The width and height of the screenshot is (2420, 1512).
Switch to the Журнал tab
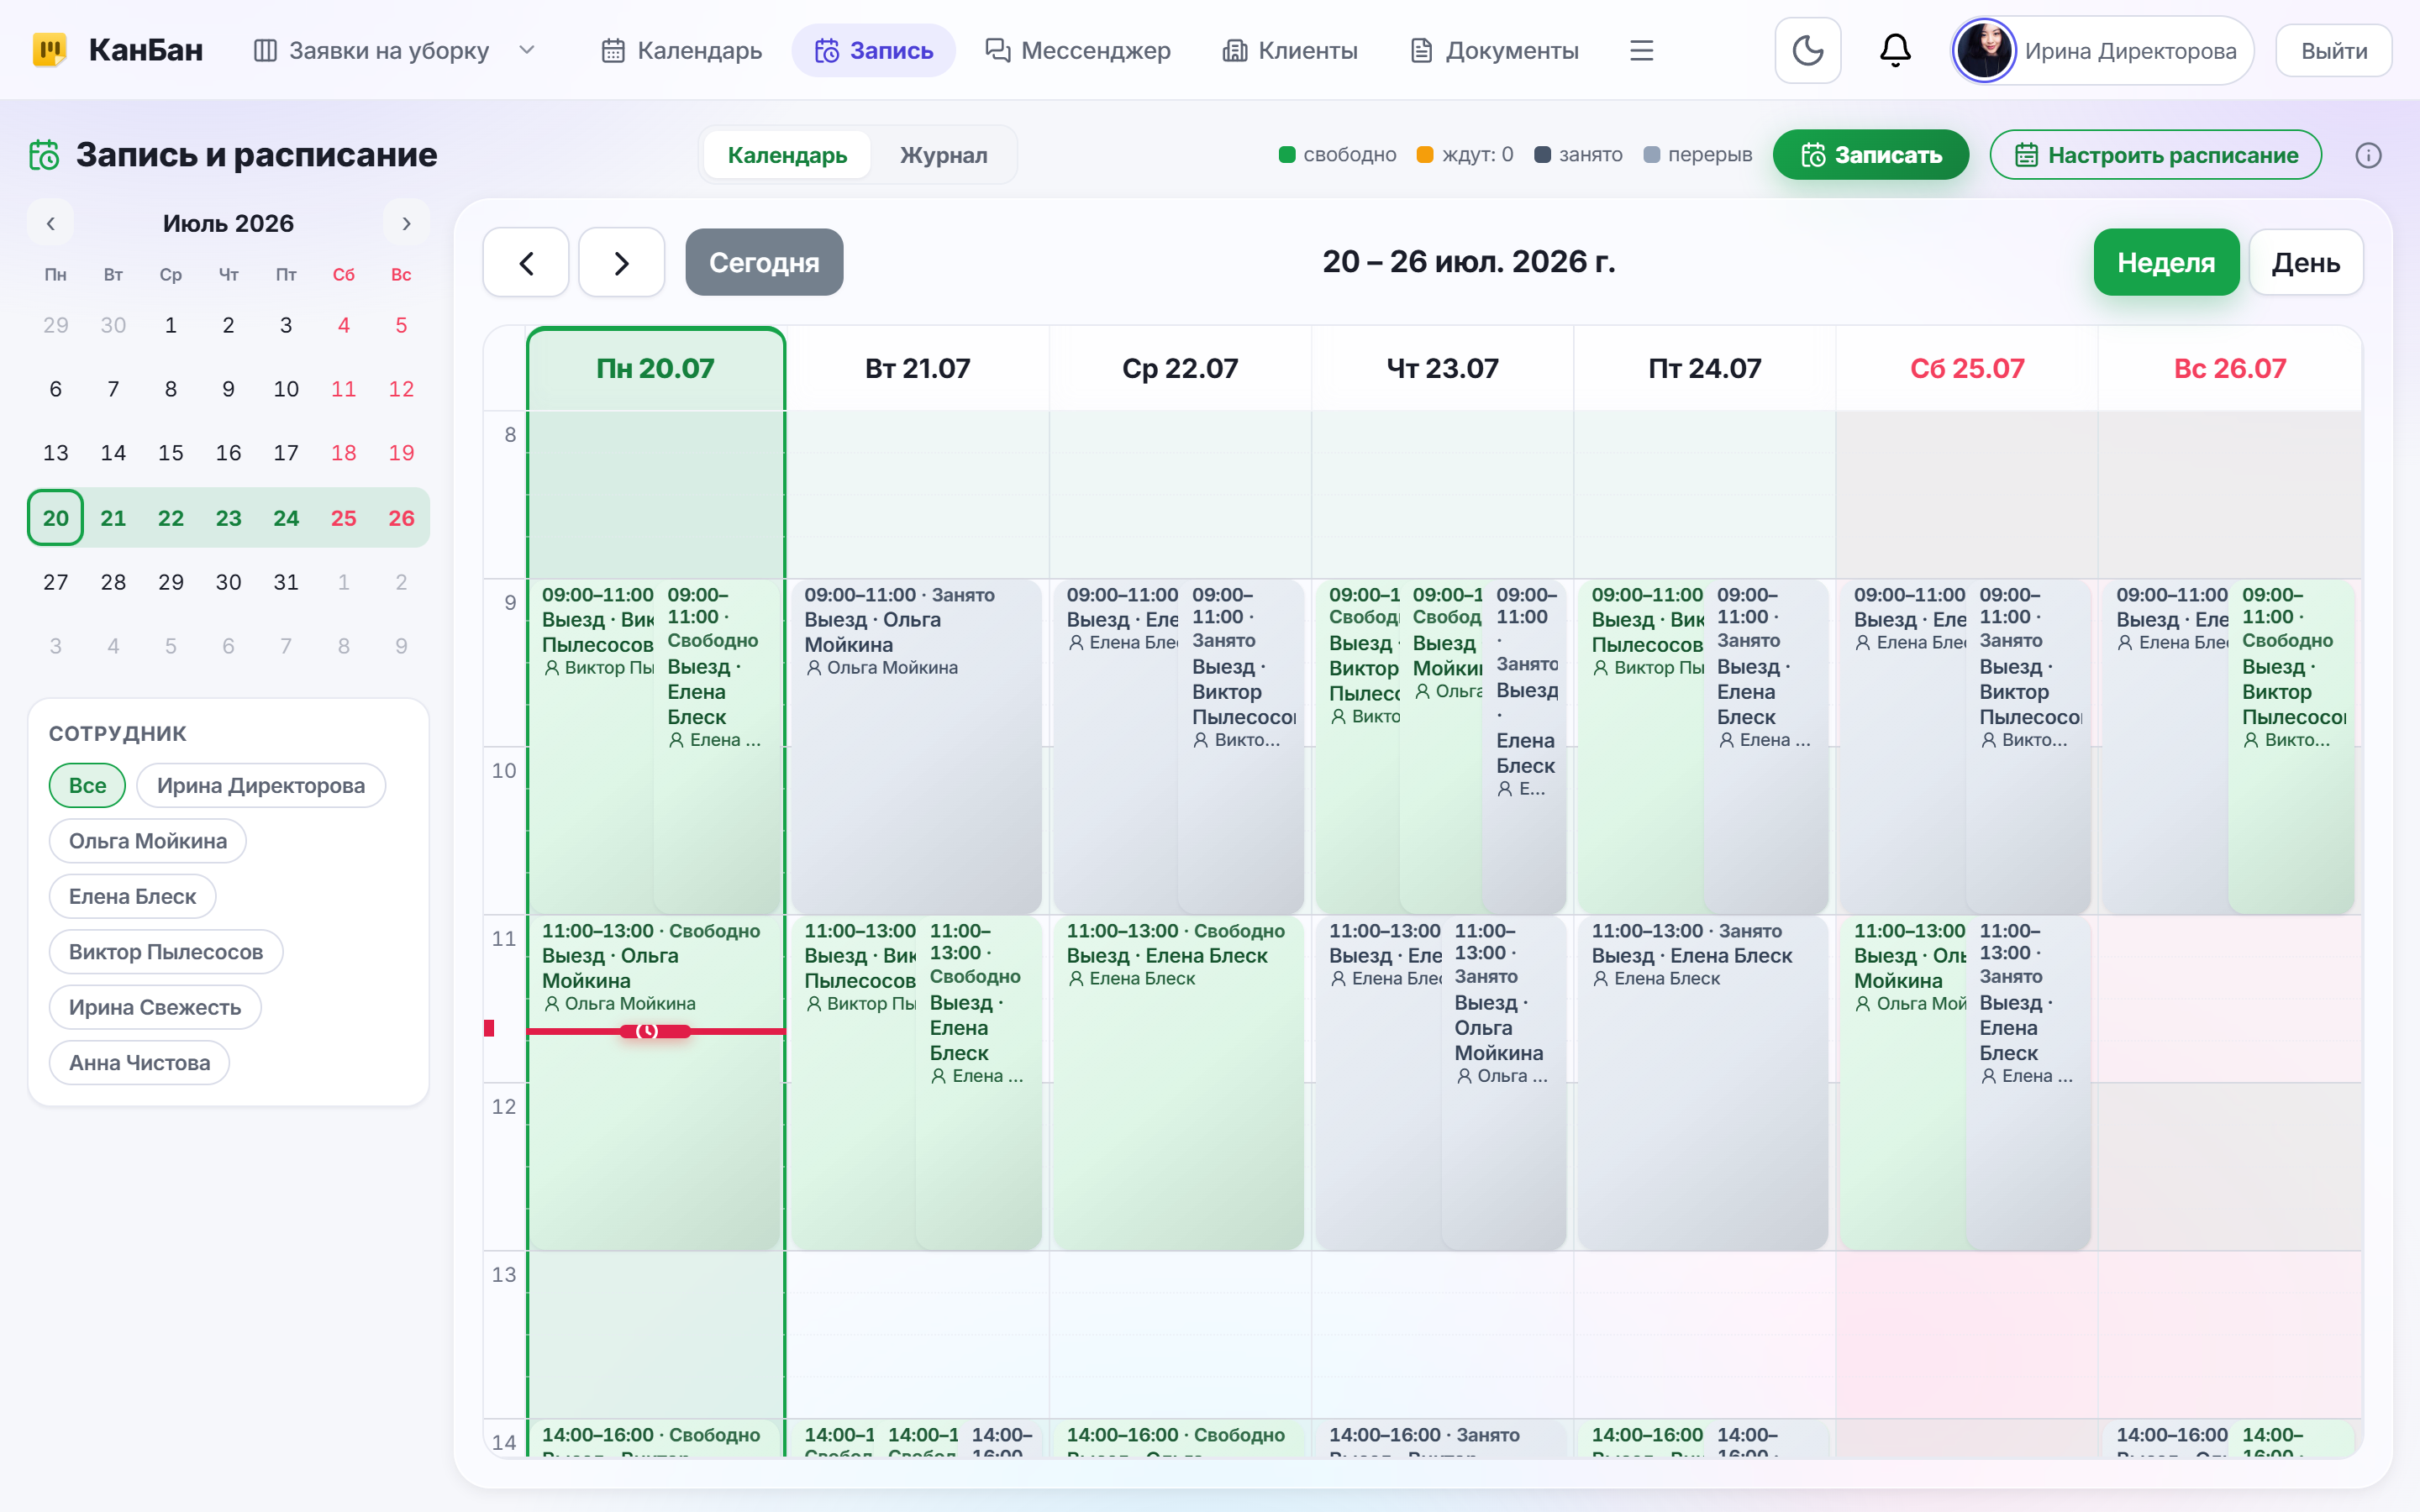[943, 155]
